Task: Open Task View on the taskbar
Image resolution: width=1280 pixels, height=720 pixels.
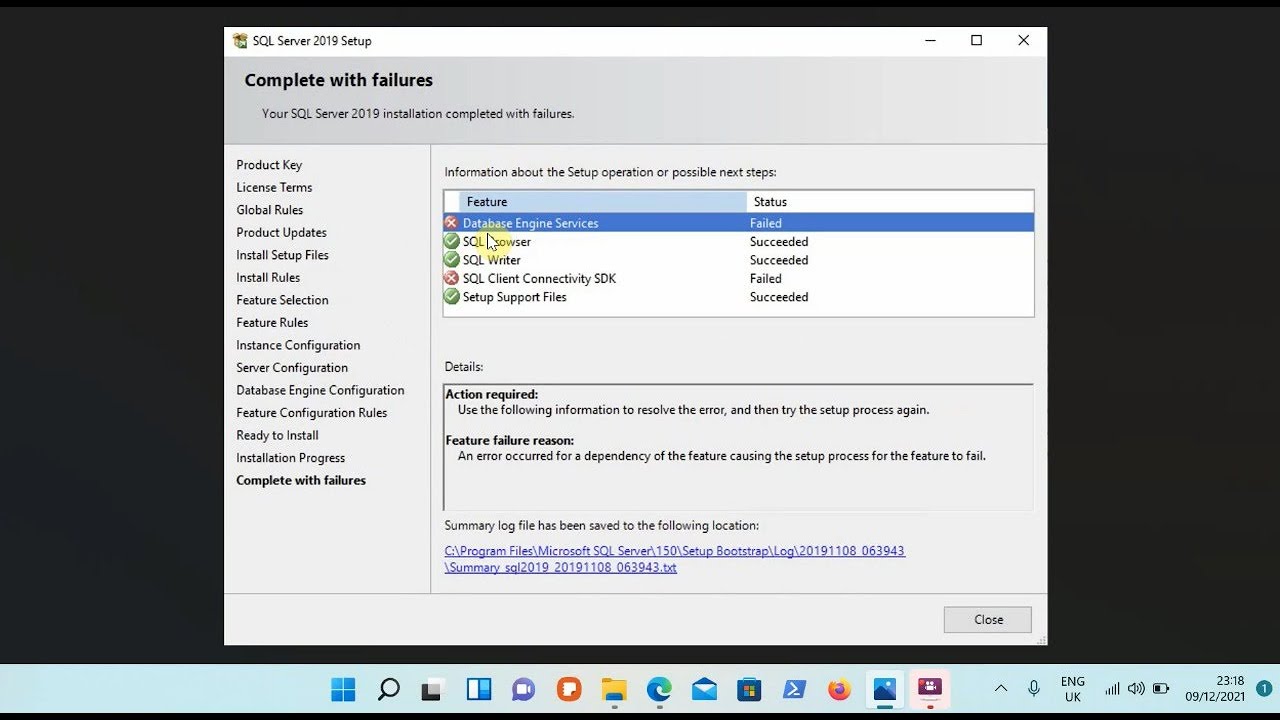Action: pyautogui.click(x=432, y=690)
